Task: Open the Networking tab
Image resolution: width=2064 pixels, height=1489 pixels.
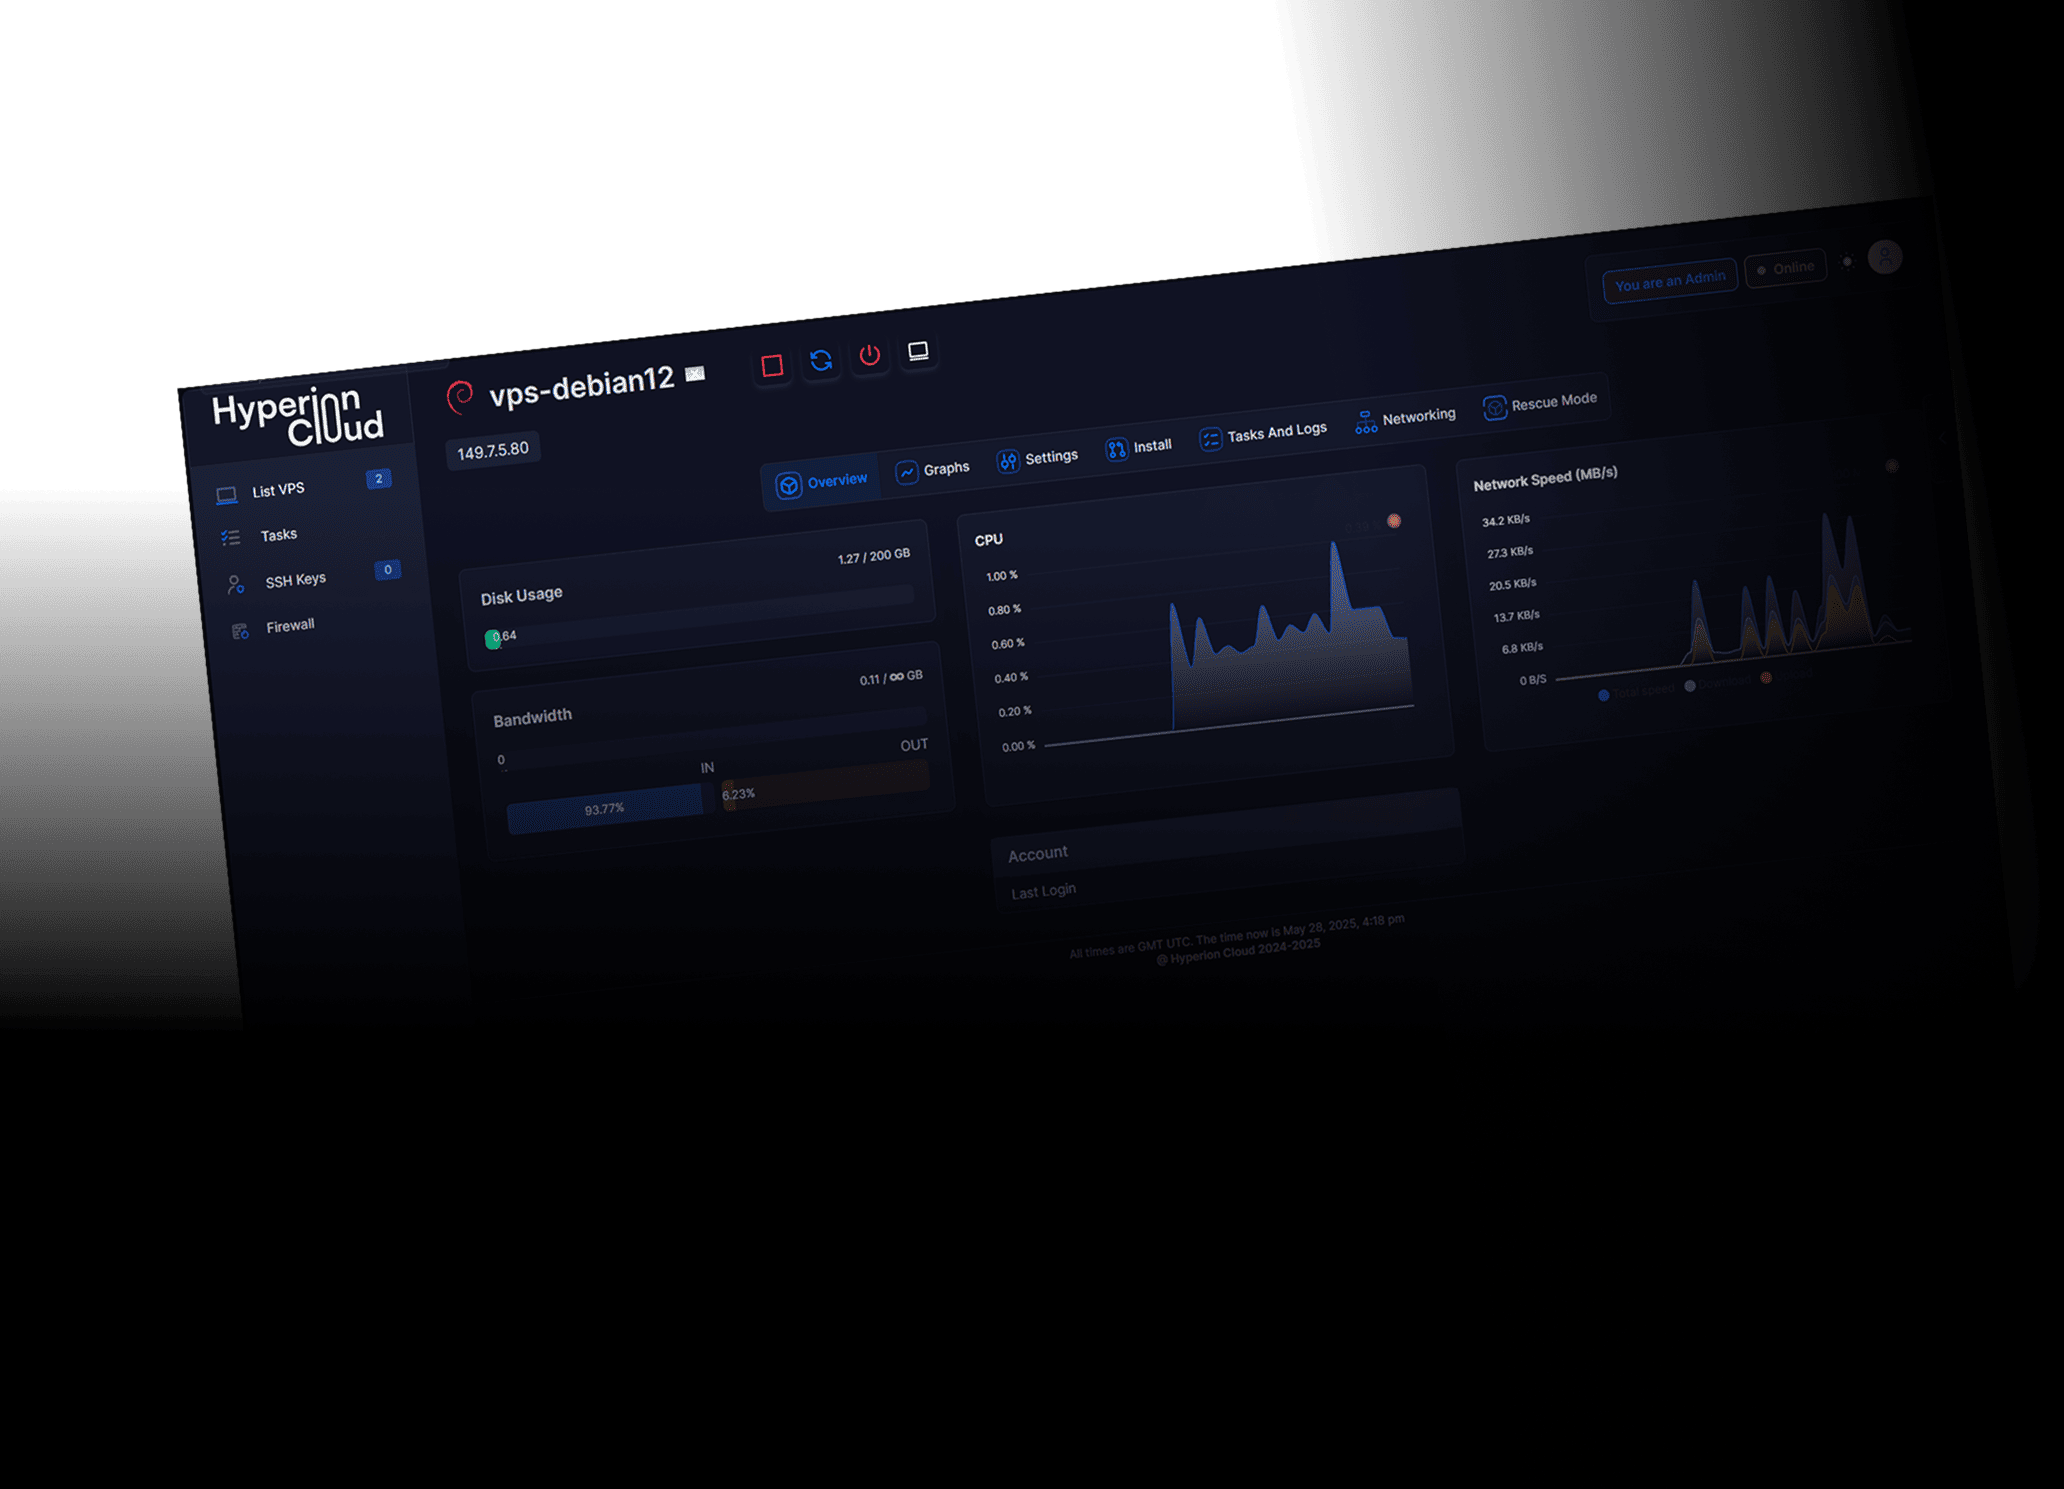Action: pyautogui.click(x=1405, y=419)
